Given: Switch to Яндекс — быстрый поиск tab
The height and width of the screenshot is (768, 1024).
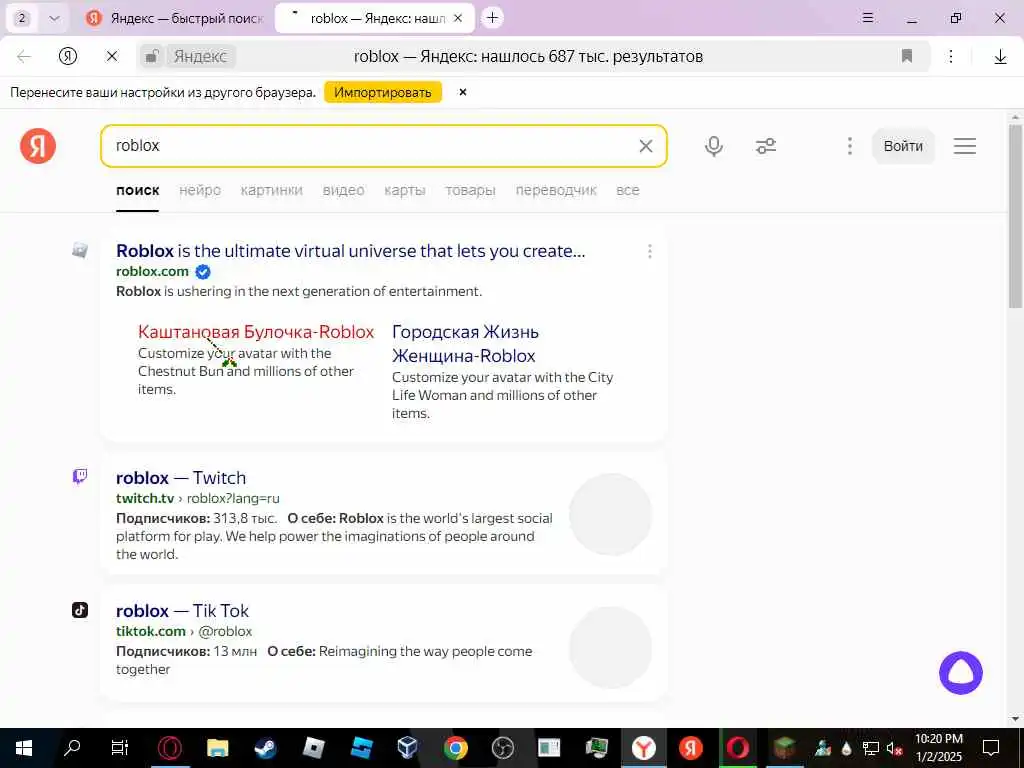Looking at the screenshot, I should pyautogui.click(x=174, y=18).
